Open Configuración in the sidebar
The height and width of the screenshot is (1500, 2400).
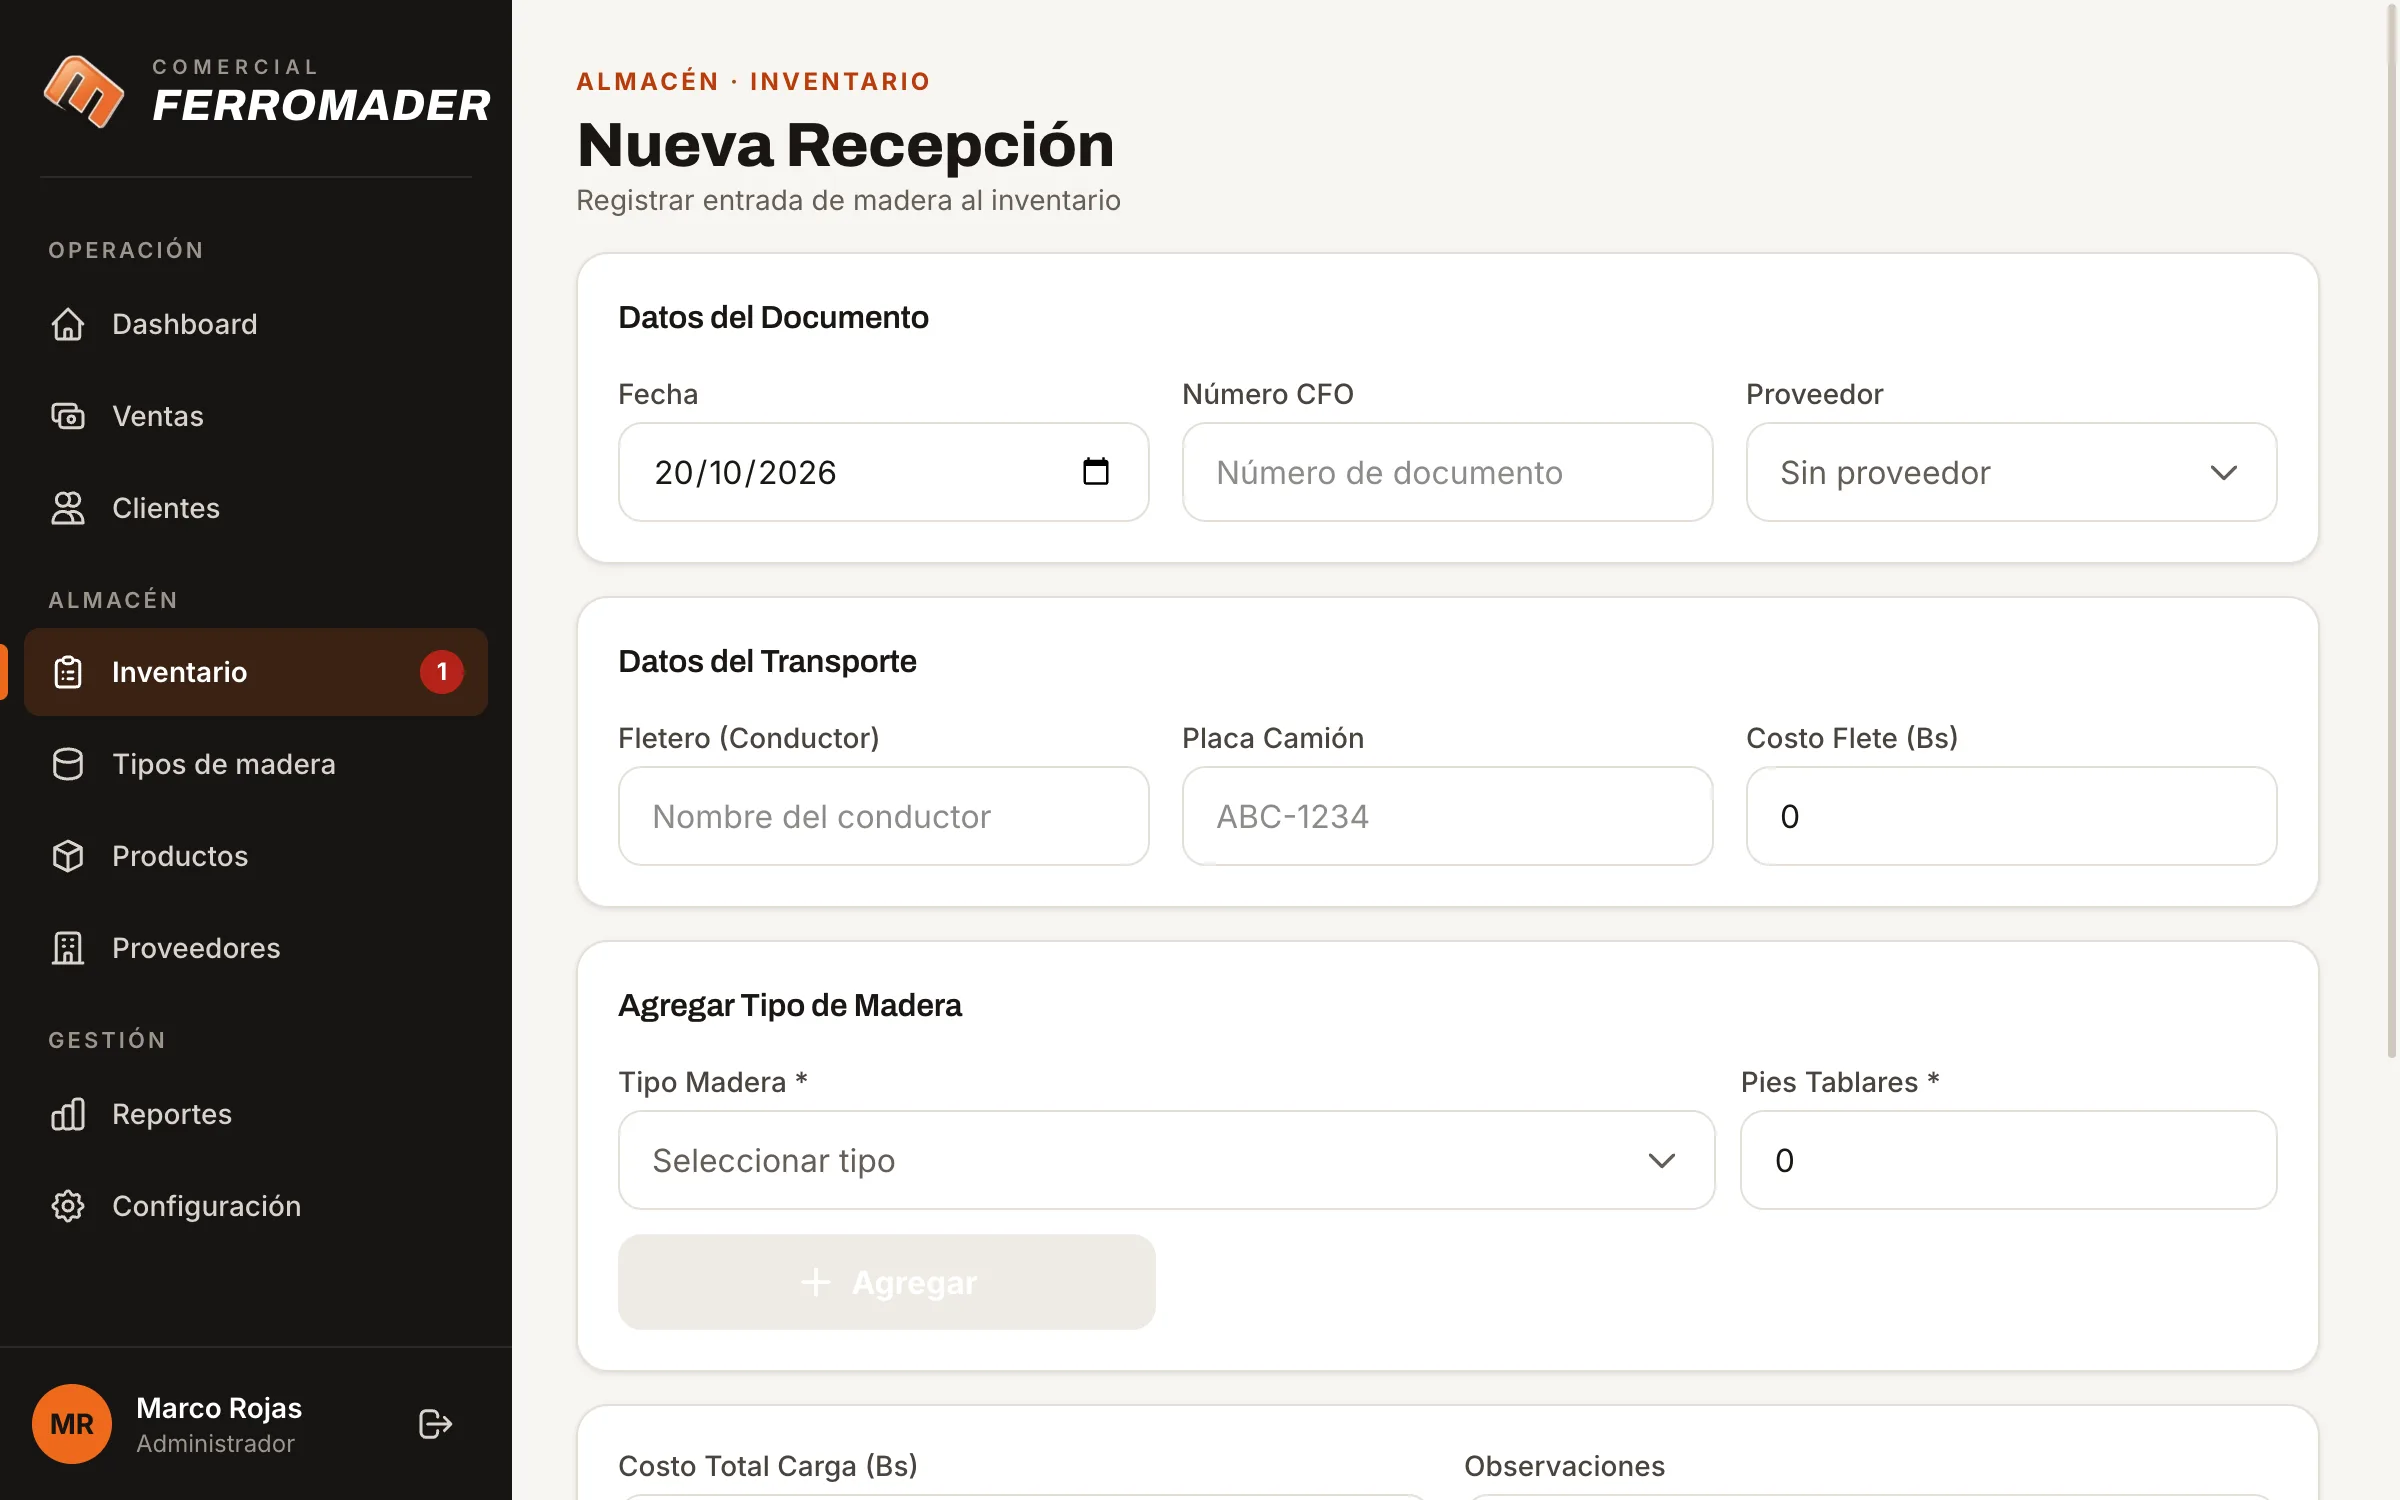256,1206
